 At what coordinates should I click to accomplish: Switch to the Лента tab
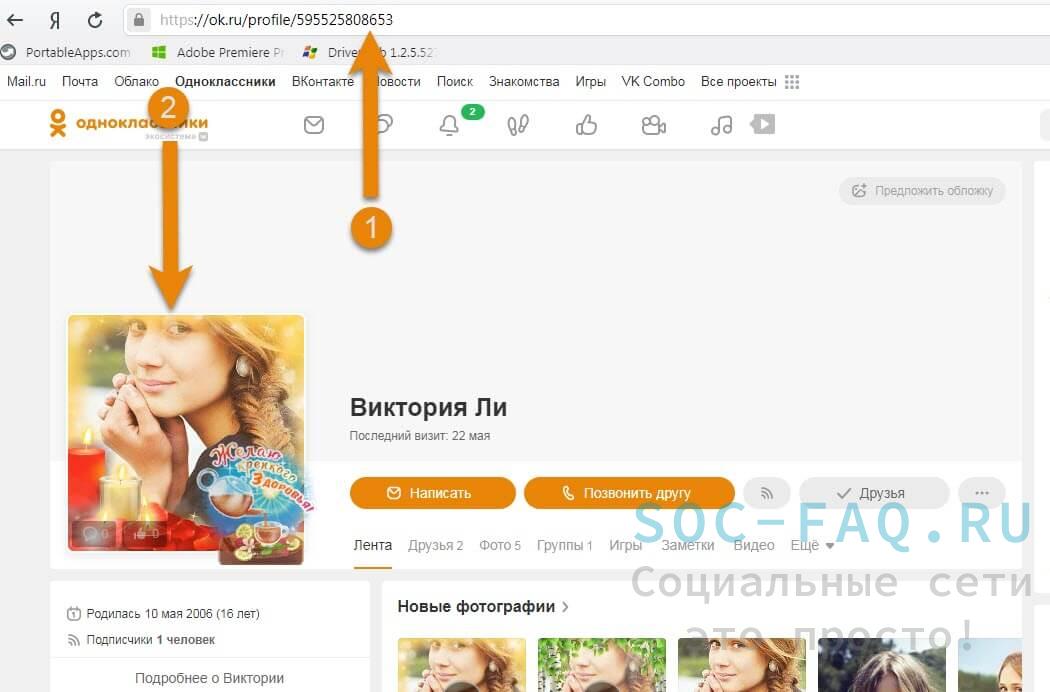(x=373, y=546)
